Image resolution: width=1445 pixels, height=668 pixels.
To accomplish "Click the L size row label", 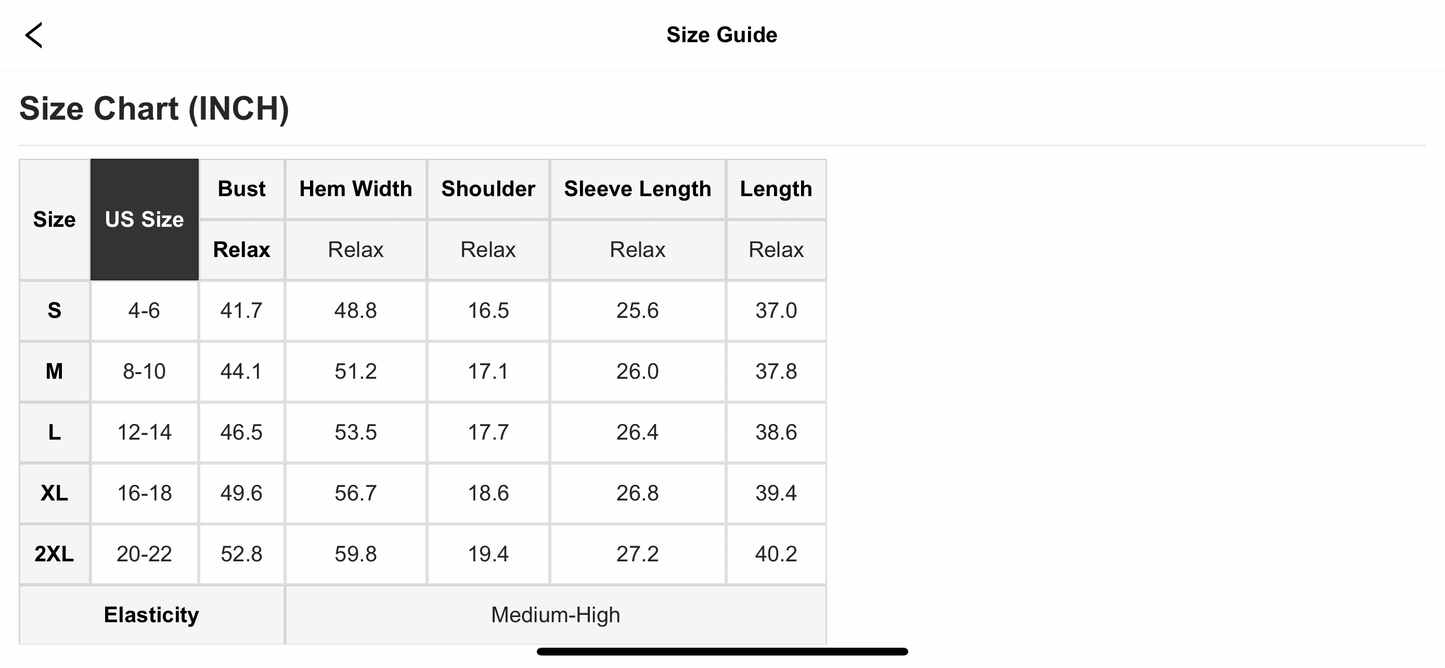I will click(54, 433).
